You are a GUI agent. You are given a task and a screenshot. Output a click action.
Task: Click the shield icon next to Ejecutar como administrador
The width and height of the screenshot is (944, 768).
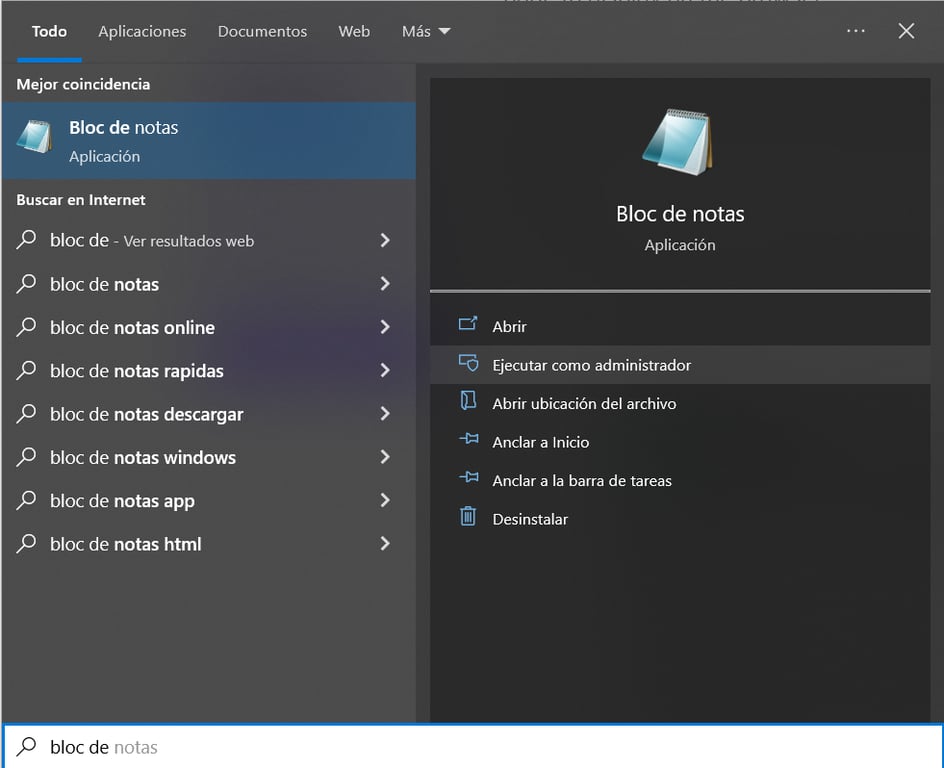[468, 364]
